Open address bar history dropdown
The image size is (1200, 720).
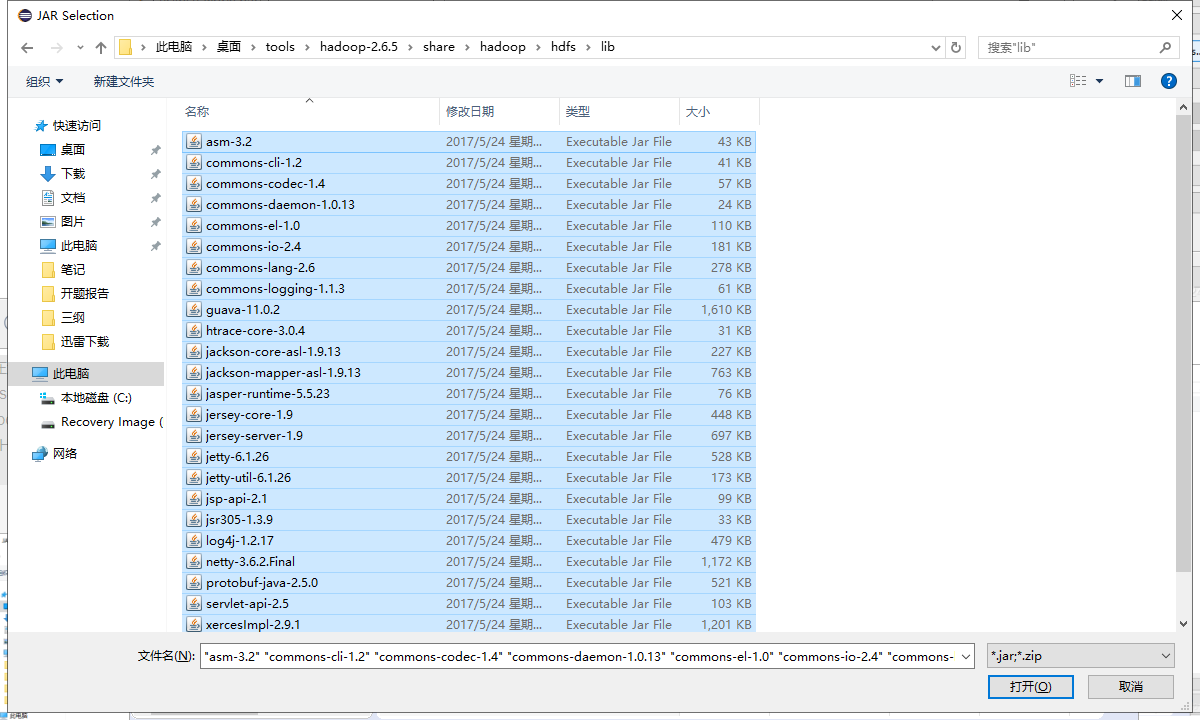pos(936,47)
